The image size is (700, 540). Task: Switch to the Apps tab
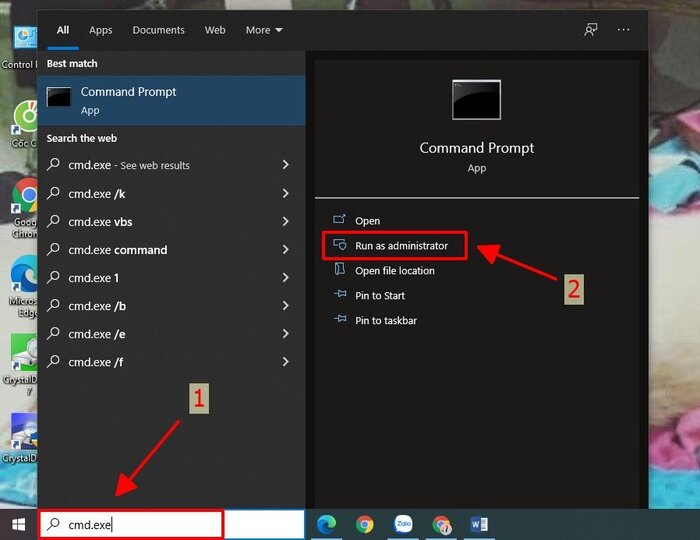tap(100, 30)
